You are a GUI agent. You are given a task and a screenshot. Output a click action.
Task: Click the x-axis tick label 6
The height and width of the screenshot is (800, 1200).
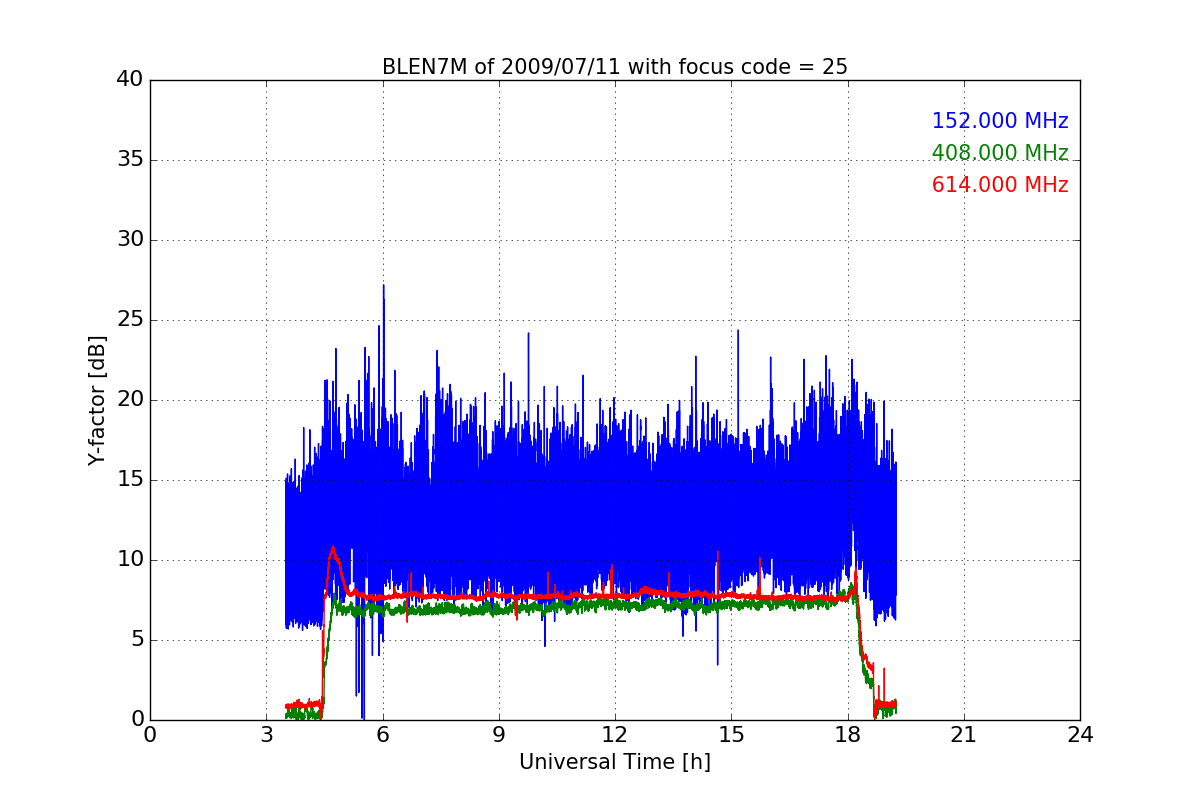383,734
